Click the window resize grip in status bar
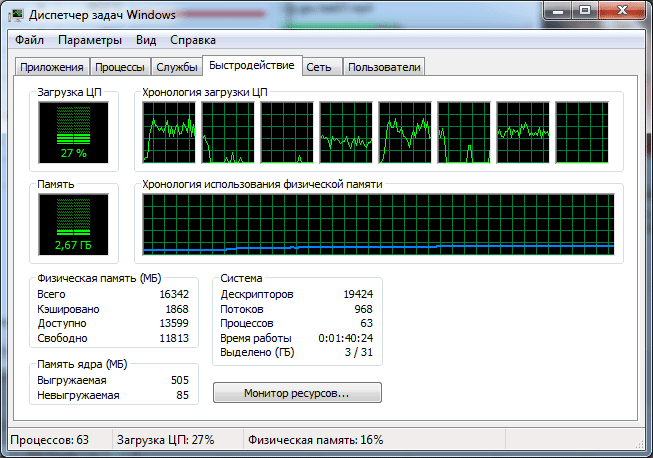This screenshot has width=653, height=458. pyautogui.click(x=639, y=444)
